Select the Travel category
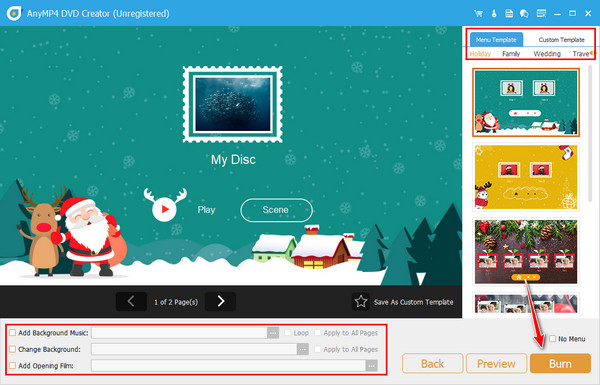Viewport: 600px width, 385px height. [x=580, y=54]
